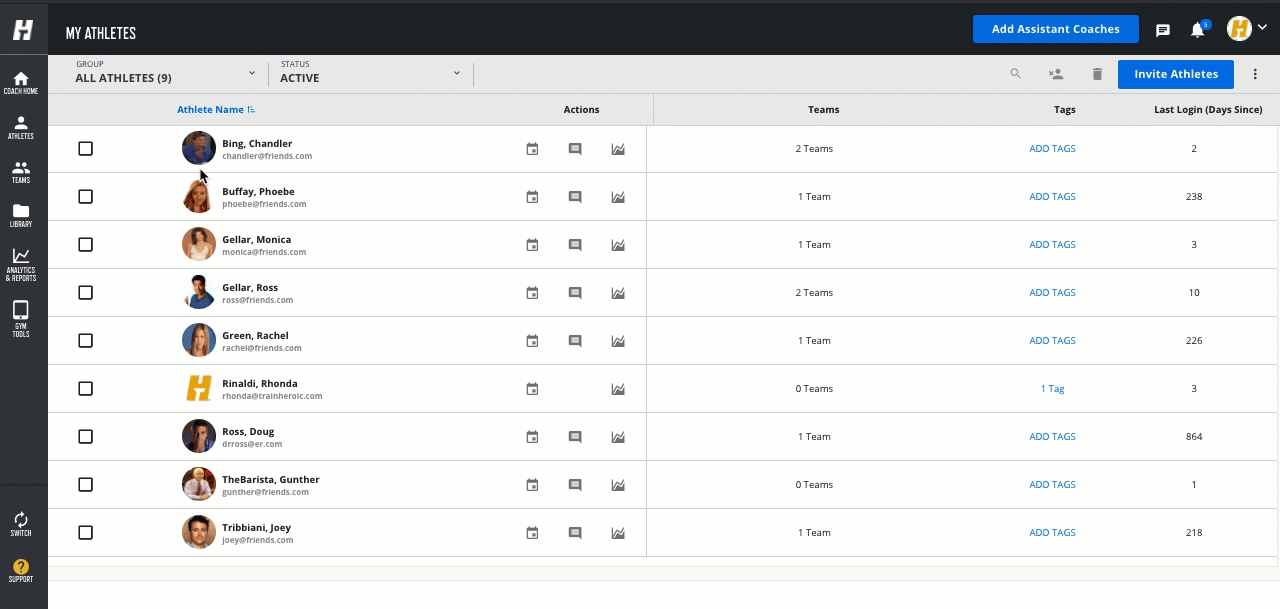Click the Teams column header

[x=823, y=110]
